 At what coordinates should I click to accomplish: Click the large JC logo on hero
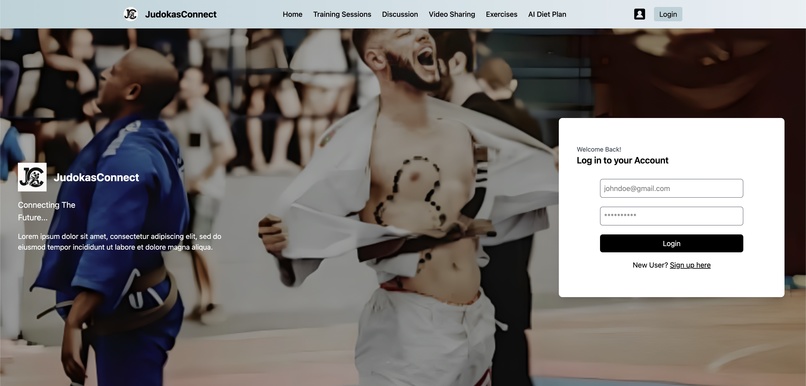(32, 177)
